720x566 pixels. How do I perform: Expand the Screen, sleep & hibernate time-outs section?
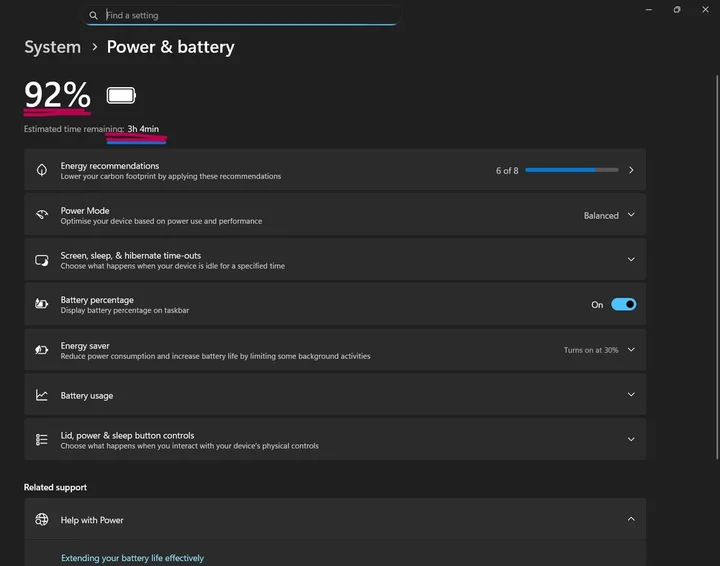pos(631,259)
